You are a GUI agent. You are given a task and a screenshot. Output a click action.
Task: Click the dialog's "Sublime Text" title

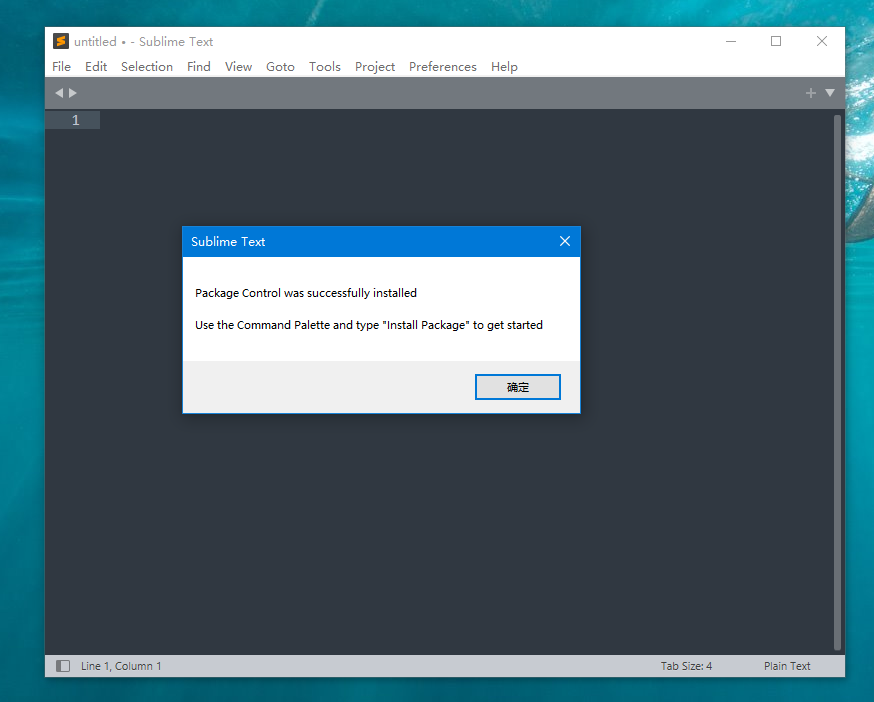[x=228, y=241]
